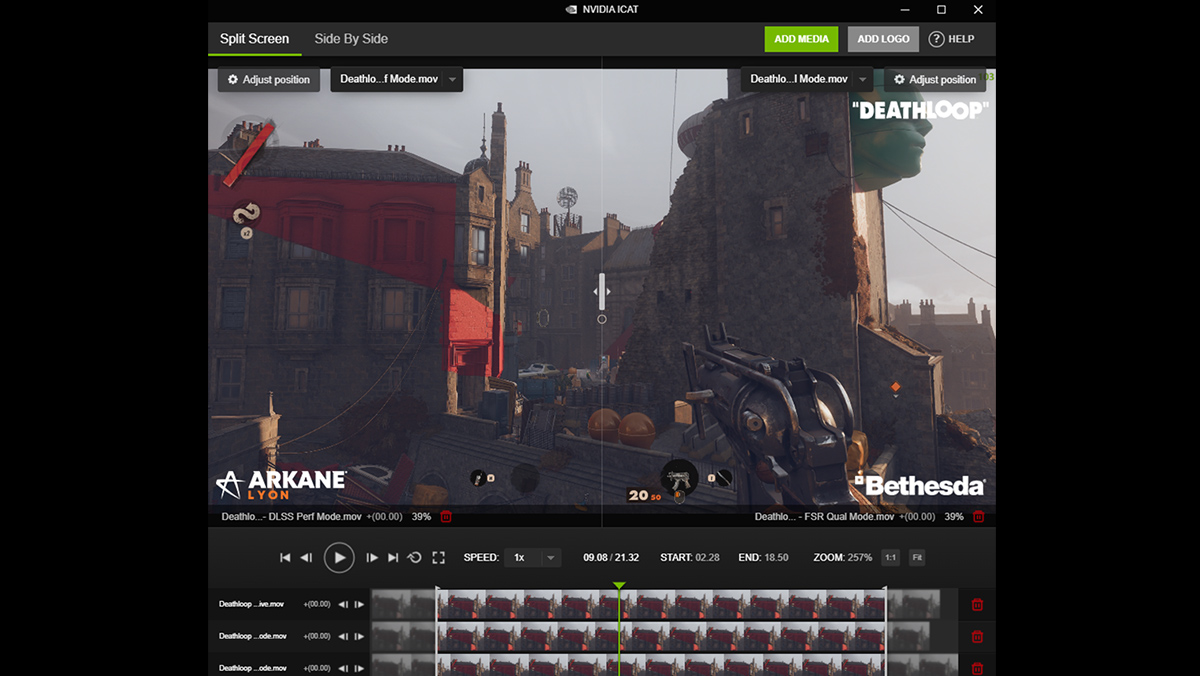Delete the right FSR Qual Mode video
1200x676 pixels.
pyautogui.click(x=978, y=517)
